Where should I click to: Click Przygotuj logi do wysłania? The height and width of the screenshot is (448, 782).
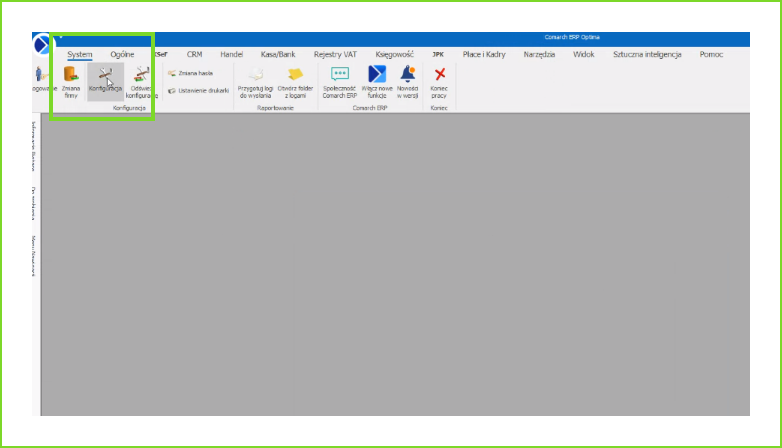[x=255, y=83]
